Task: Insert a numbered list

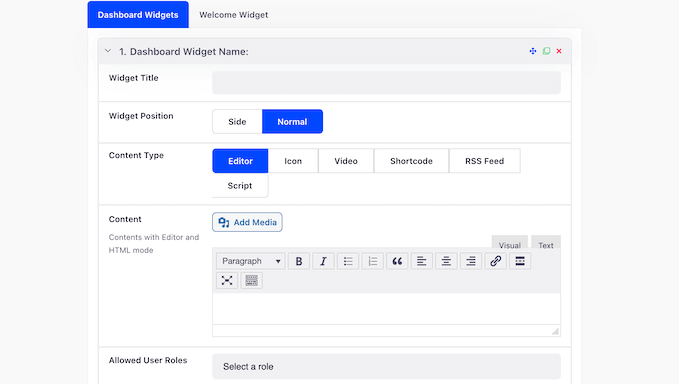Action: pos(373,261)
